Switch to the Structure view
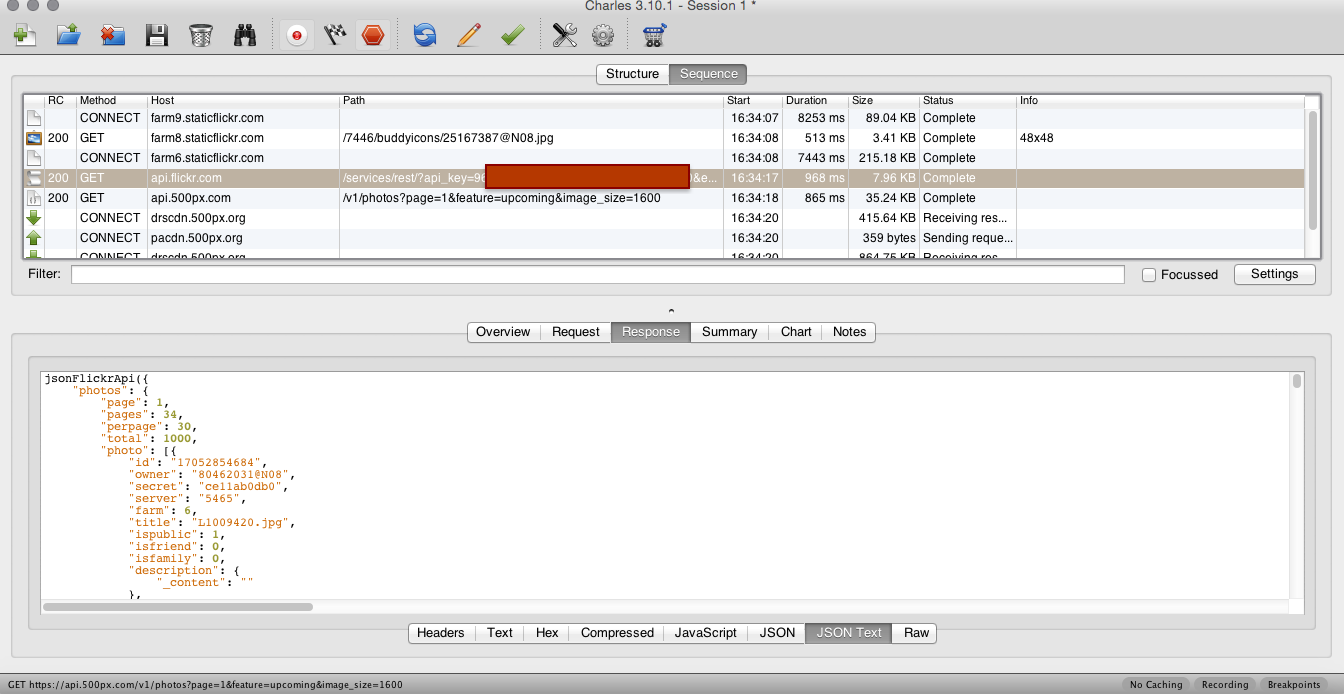Viewport: 1344px width, 694px height. [632, 74]
